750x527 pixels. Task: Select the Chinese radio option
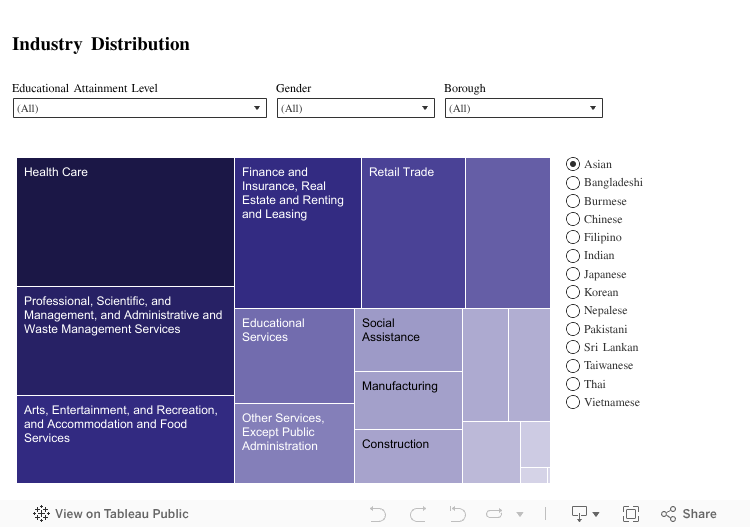[573, 219]
